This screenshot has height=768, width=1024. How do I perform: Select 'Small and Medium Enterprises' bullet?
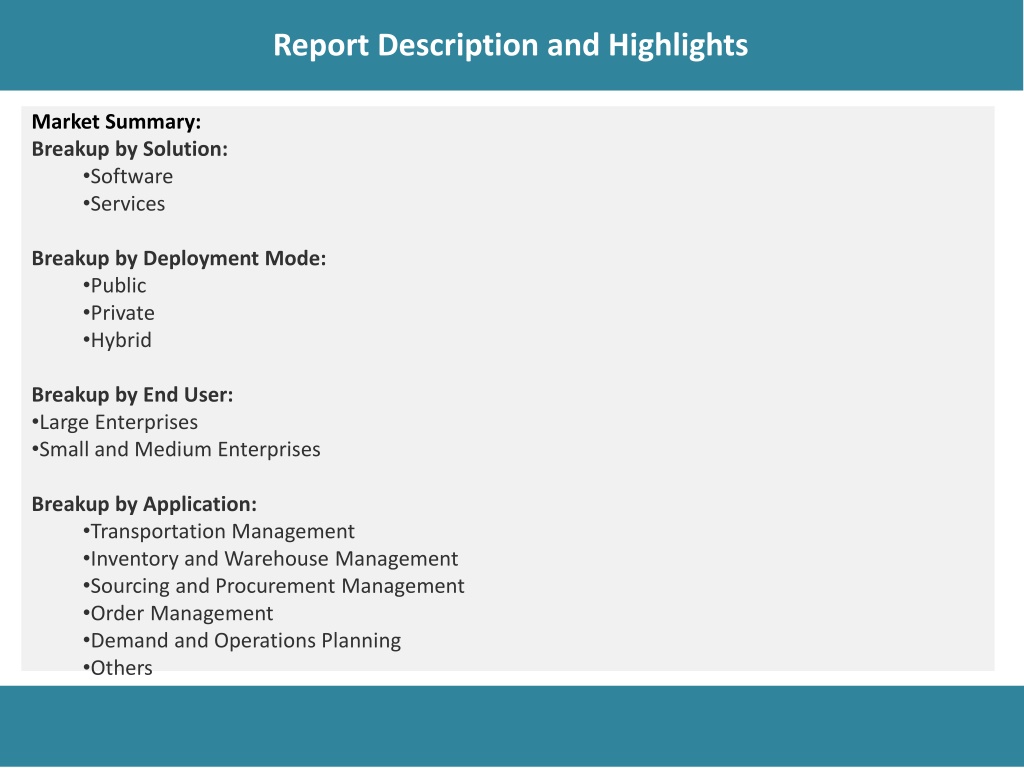176,449
